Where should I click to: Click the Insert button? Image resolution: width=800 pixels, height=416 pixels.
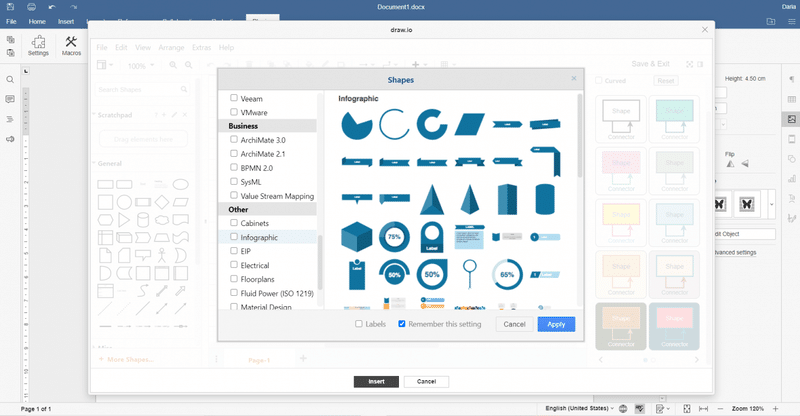click(x=376, y=381)
